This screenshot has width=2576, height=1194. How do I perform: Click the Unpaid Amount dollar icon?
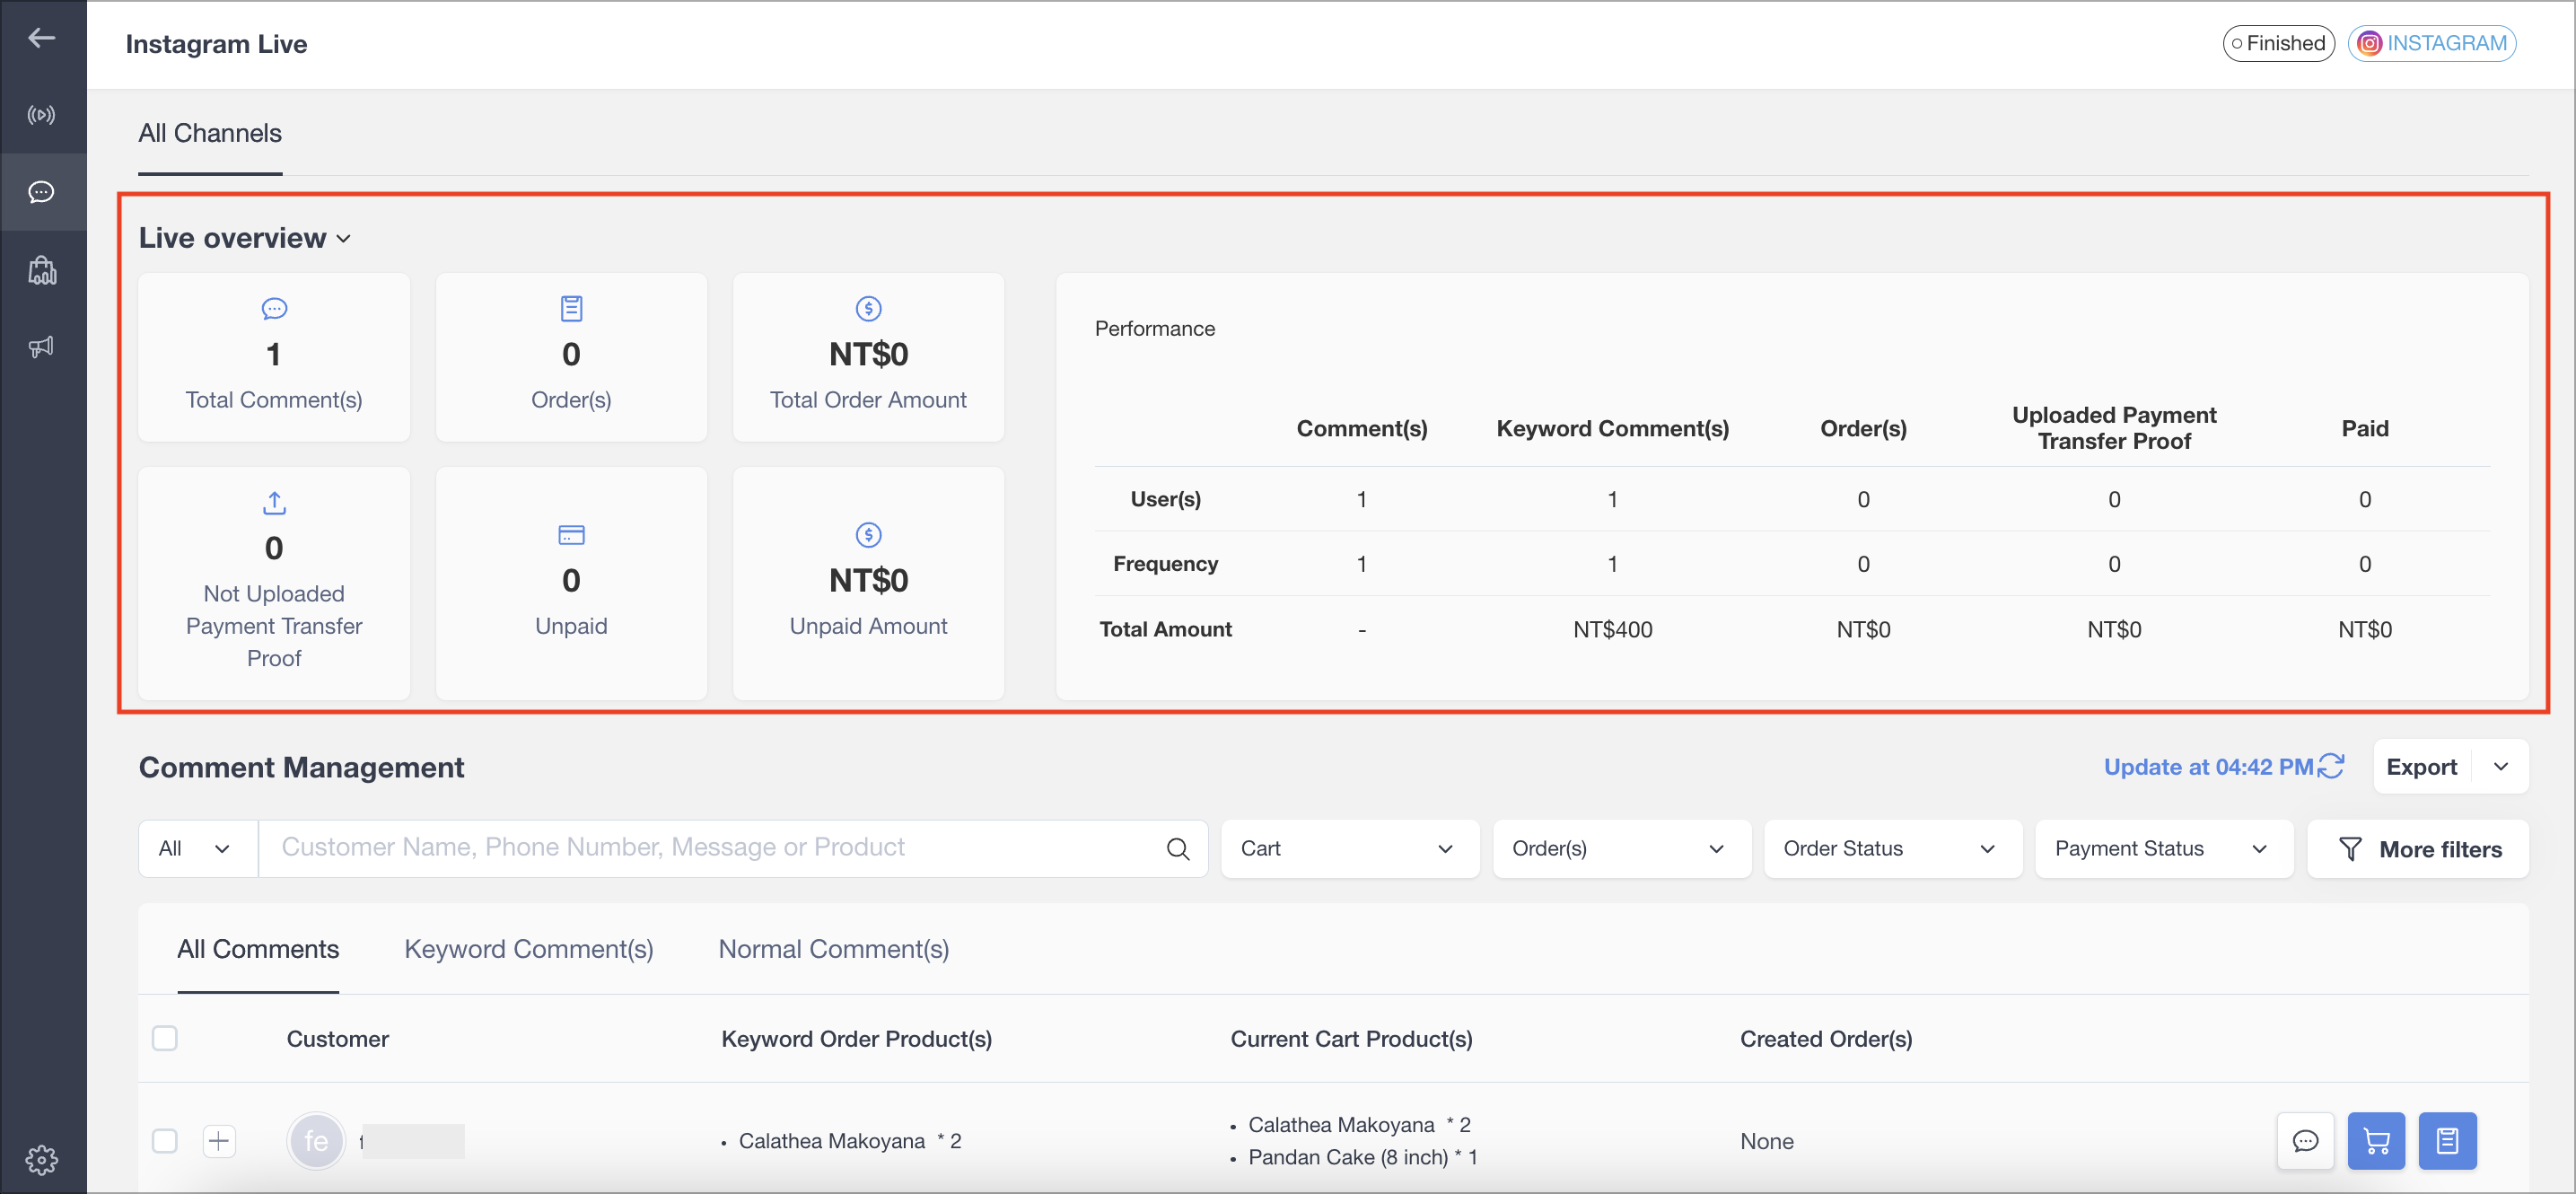[x=868, y=535]
